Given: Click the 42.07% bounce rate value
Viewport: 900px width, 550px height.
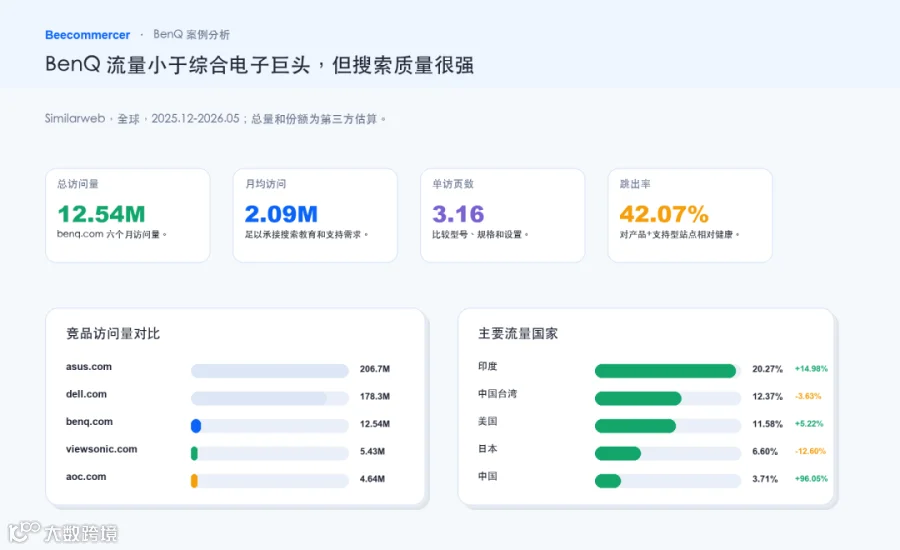Looking at the screenshot, I should click(664, 214).
